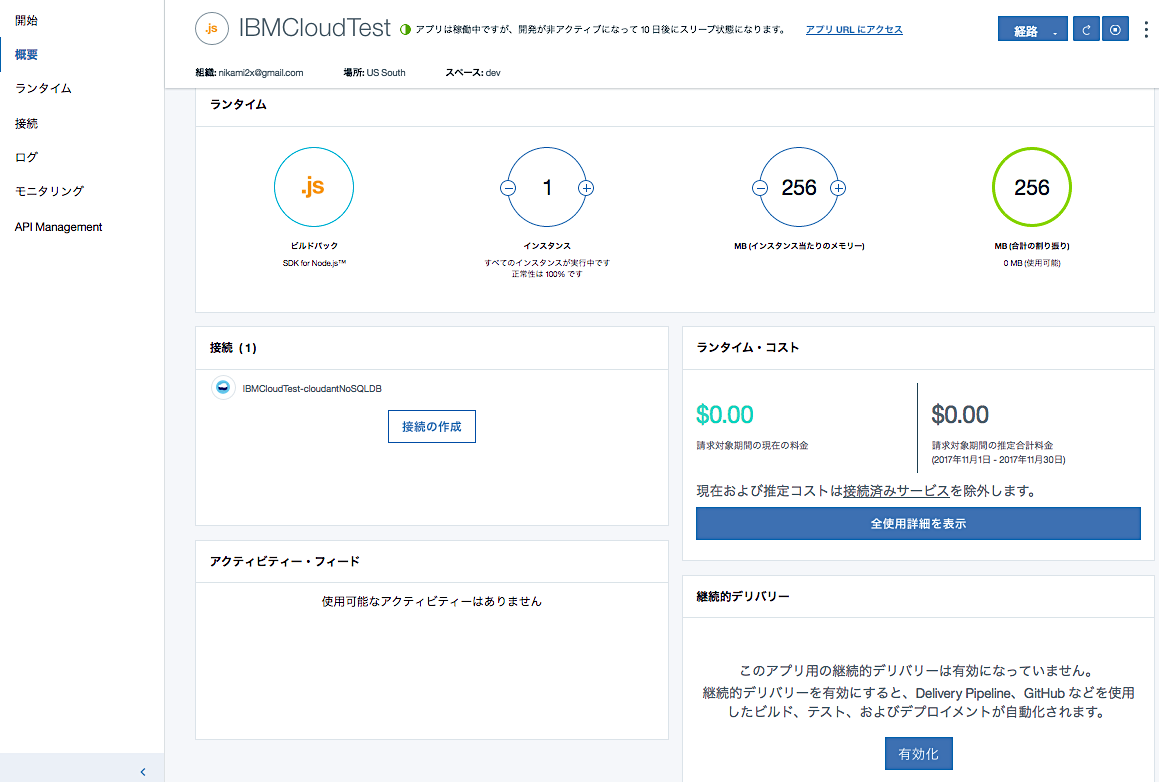The height and width of the screenshot is (782, 1159).
Task: Click the 接続 (1) panel heading
Action: click(233, 347)
